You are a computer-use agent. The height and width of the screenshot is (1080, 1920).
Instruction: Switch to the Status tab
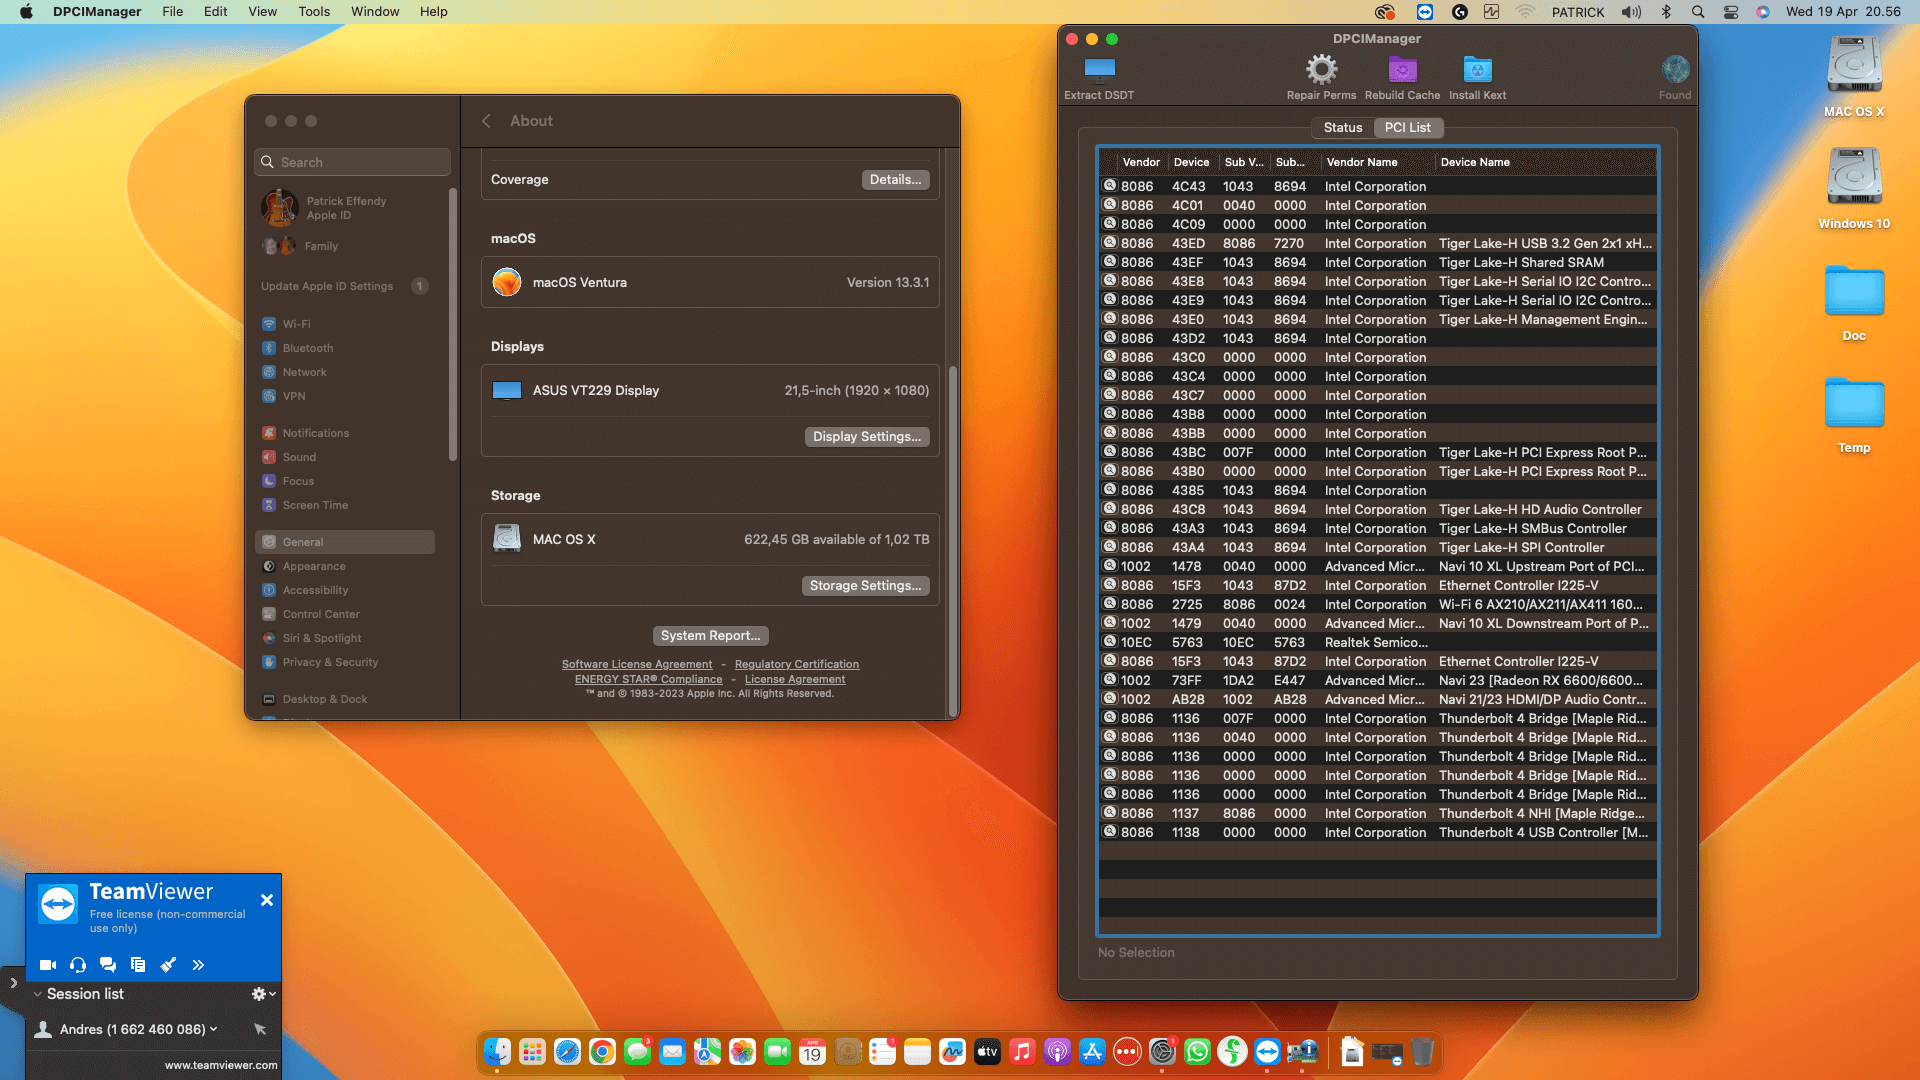point(1343,127)
